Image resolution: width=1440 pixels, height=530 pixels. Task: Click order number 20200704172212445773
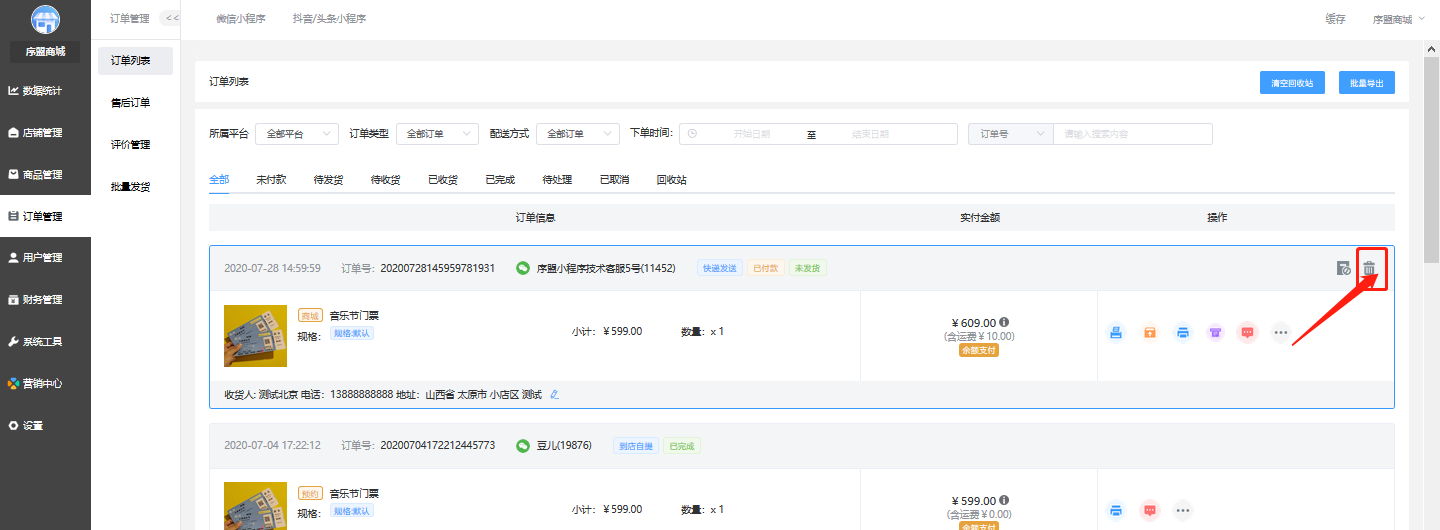(437, 446)
